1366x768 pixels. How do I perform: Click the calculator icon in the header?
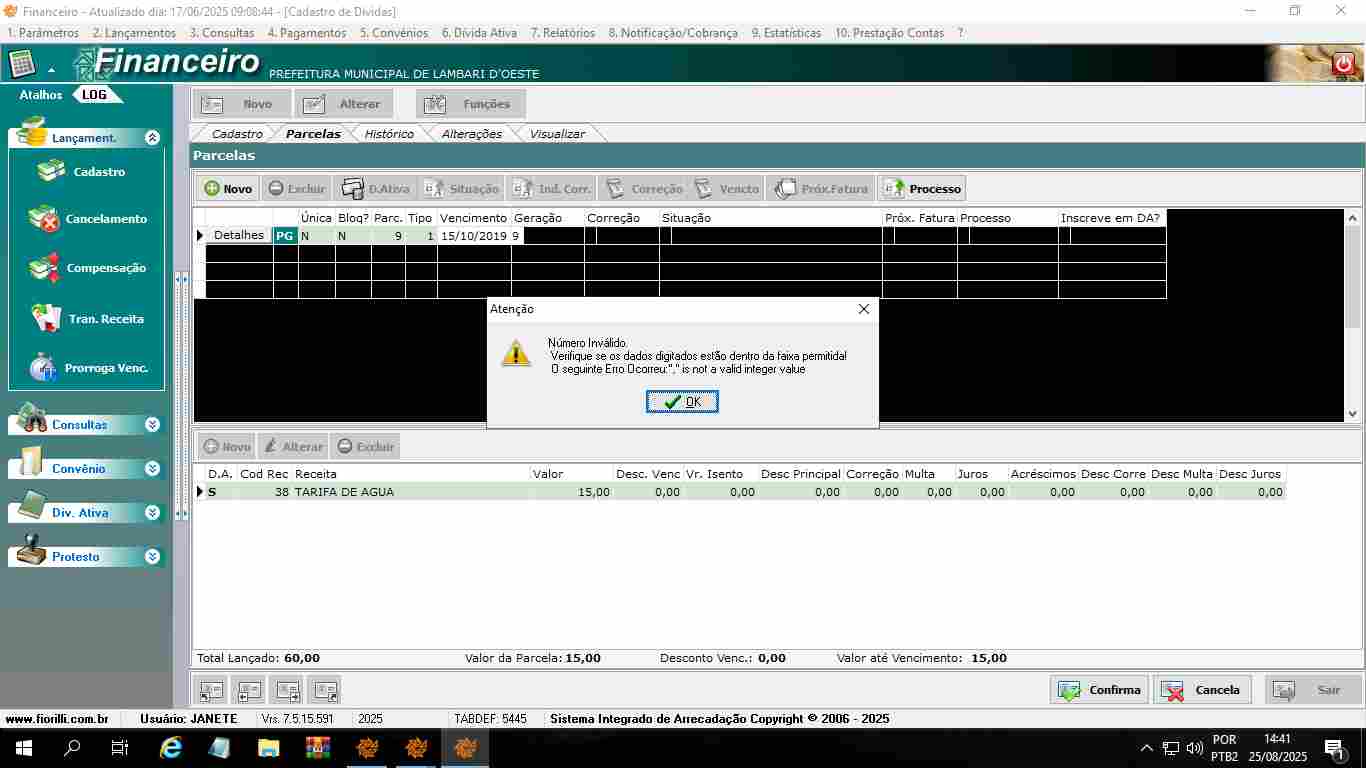22,65
